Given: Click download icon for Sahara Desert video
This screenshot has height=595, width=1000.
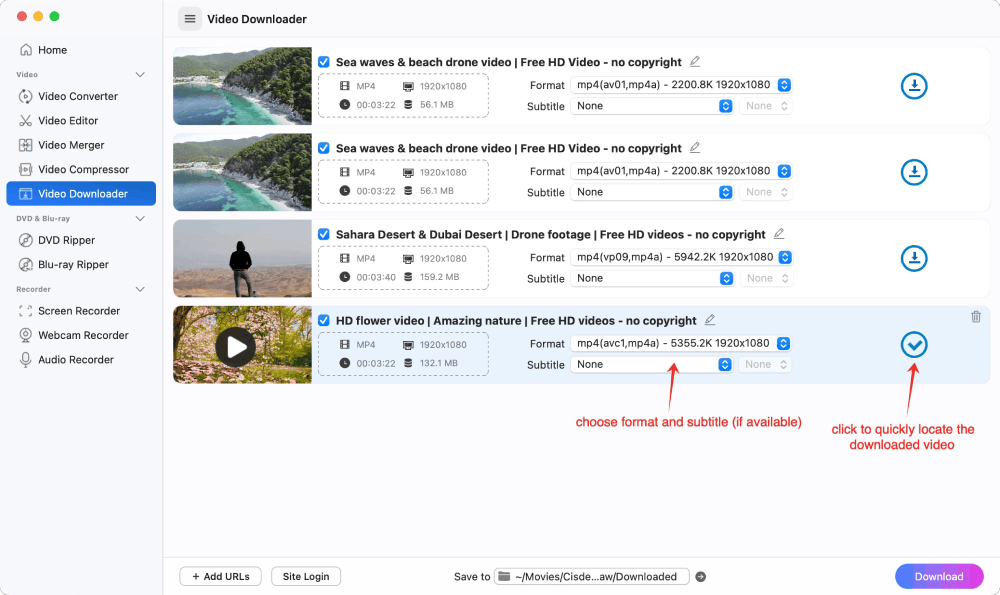Looking at the screenshot, I should click(914, 258).
